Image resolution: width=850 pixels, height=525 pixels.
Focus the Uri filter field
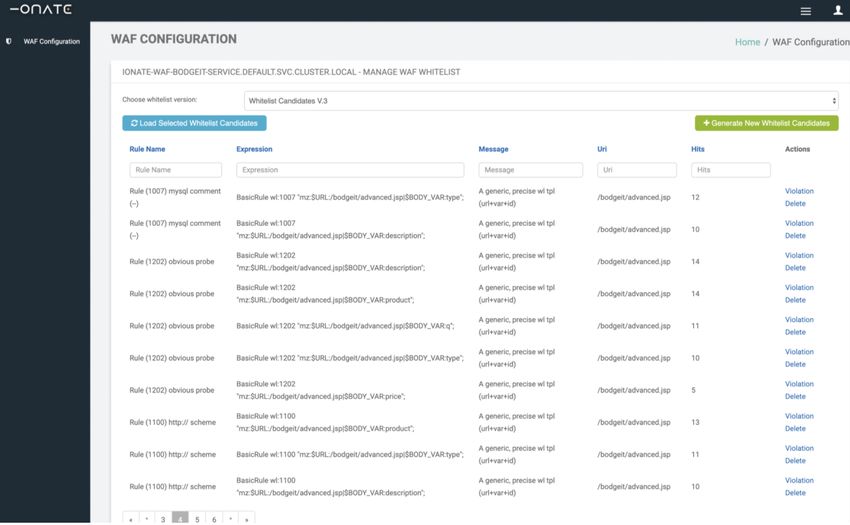[637, 170]
